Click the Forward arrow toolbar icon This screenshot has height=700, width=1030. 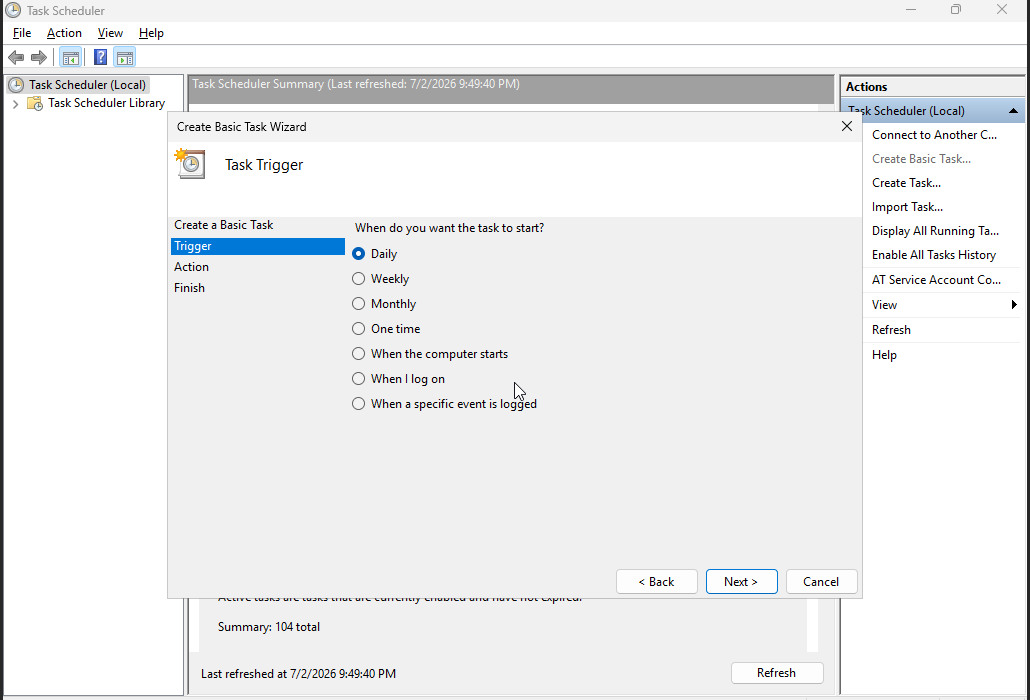pyautogui.click(x=39, y=58)
